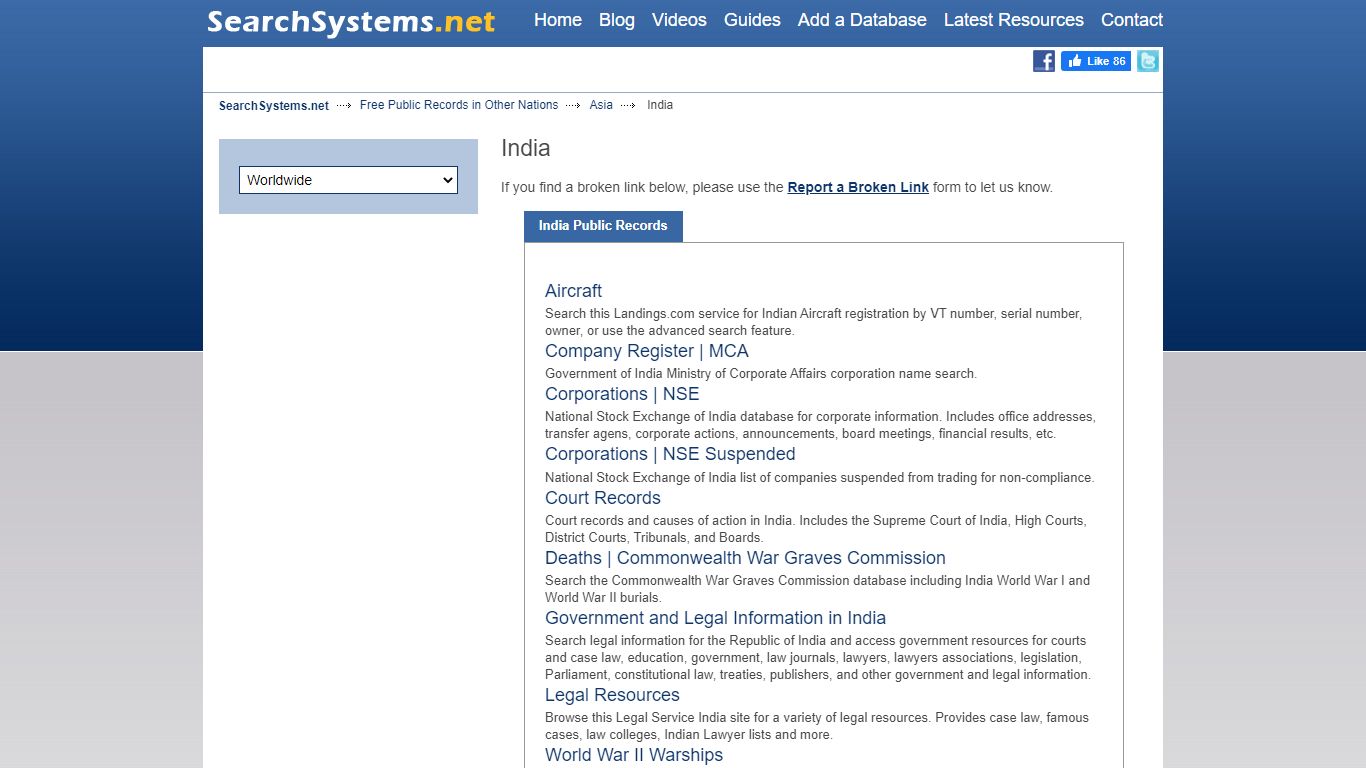Open the Worldwide region dropdown
The image size is (1366, 768).
[348, 180]
